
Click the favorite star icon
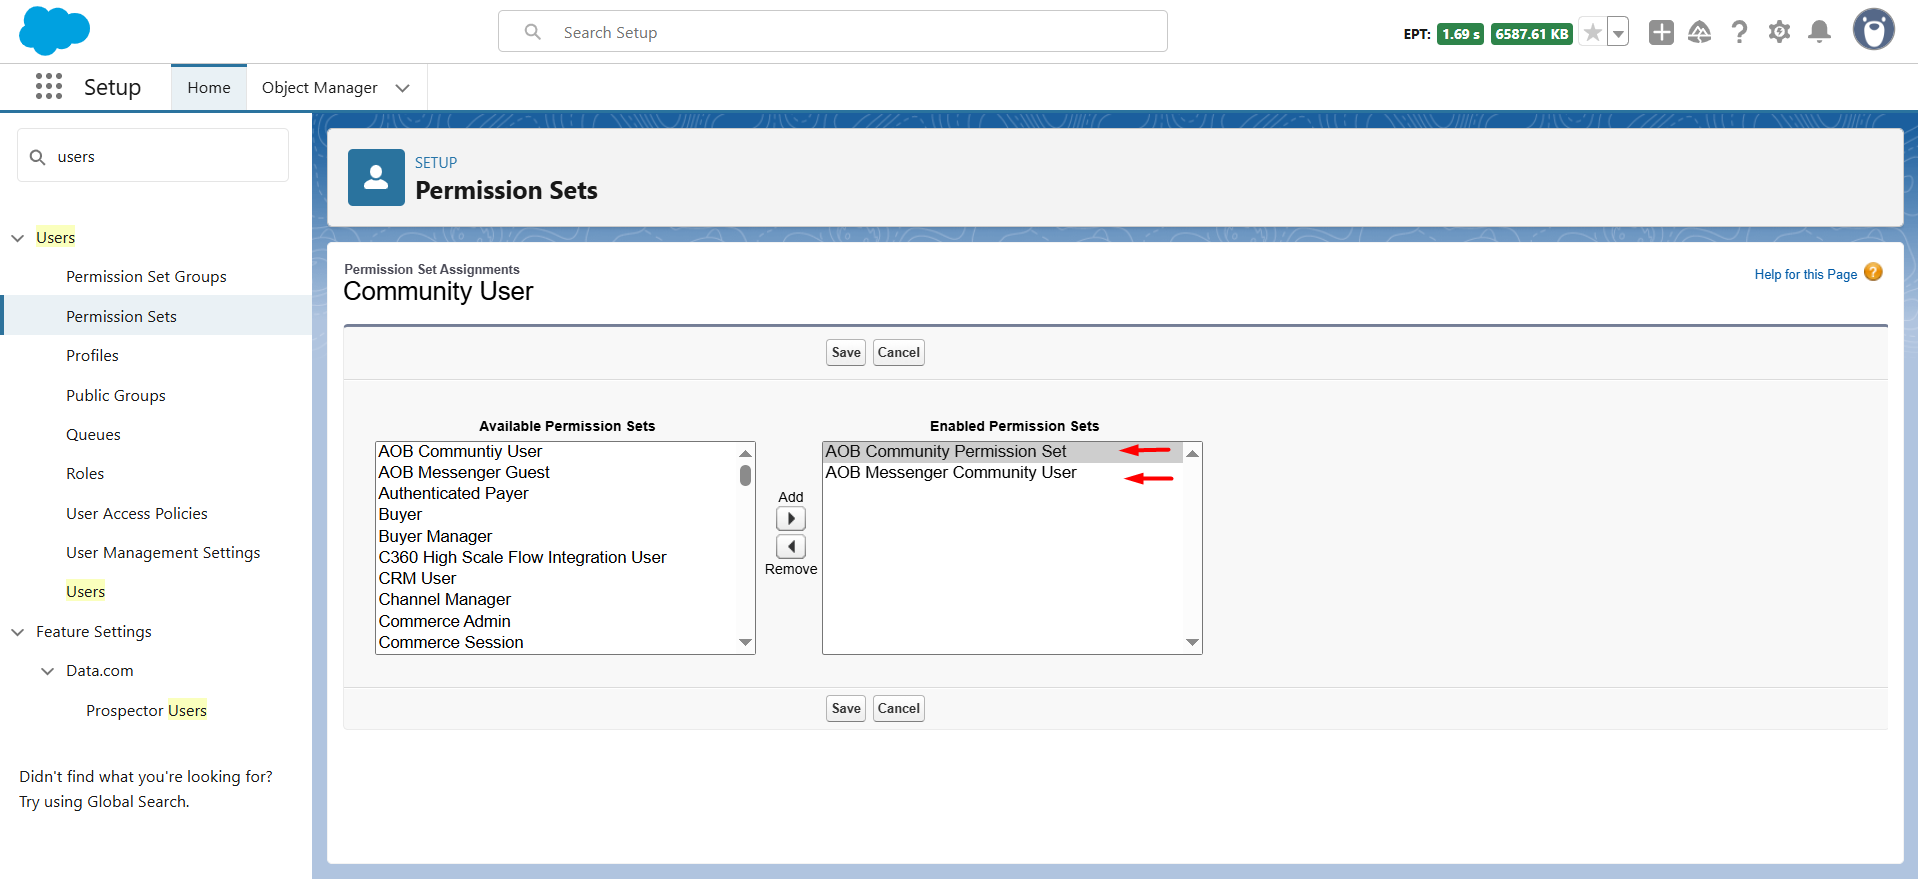click(x=1593, y=33)
